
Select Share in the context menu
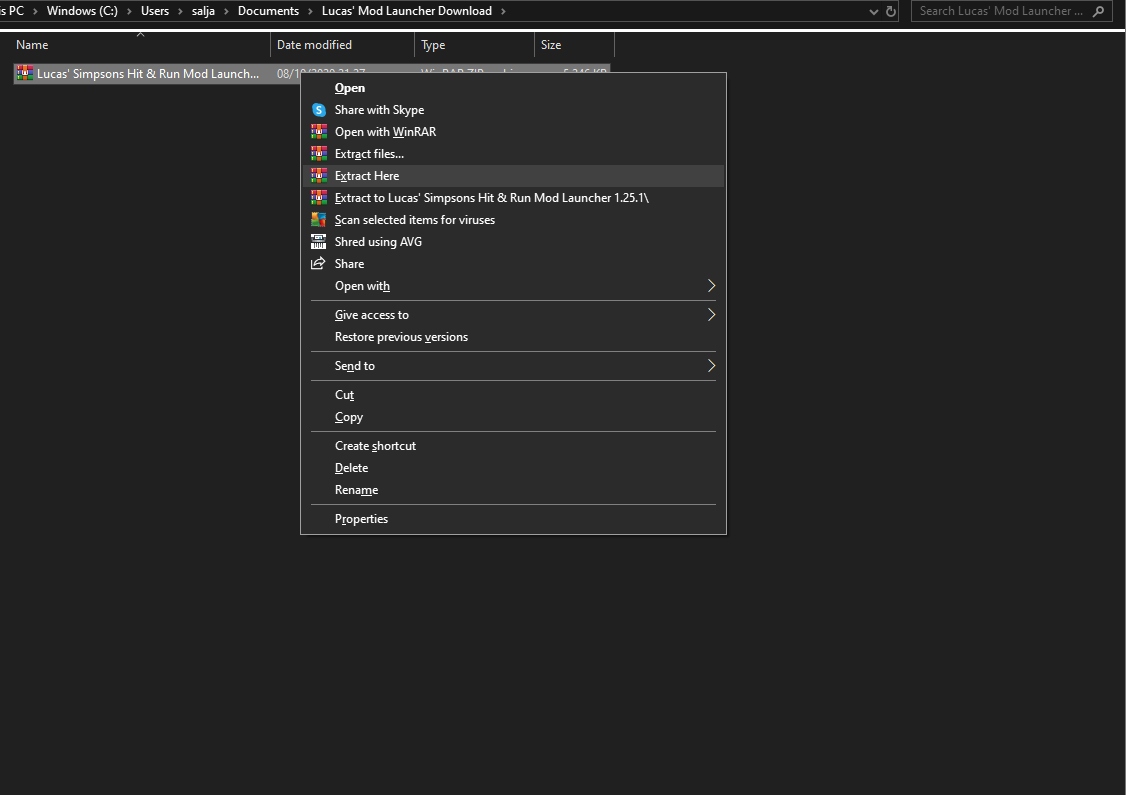coord(513,264)
